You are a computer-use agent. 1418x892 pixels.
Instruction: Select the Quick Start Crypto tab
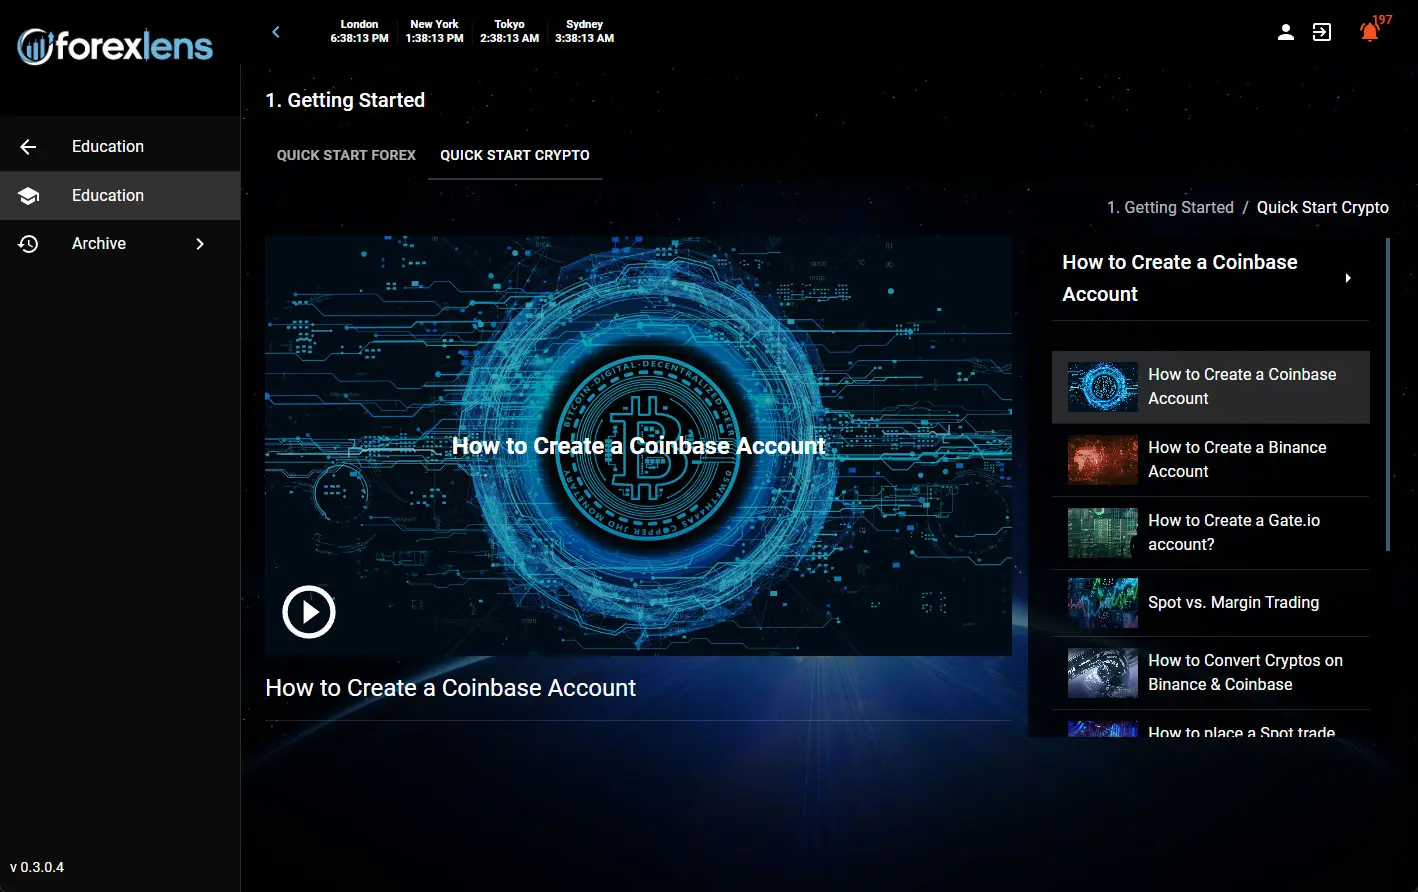(x=514, y=155)
